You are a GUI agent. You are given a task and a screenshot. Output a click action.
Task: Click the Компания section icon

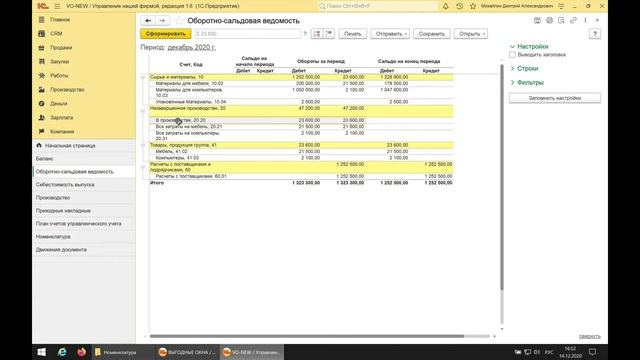(x=42, y=131)
